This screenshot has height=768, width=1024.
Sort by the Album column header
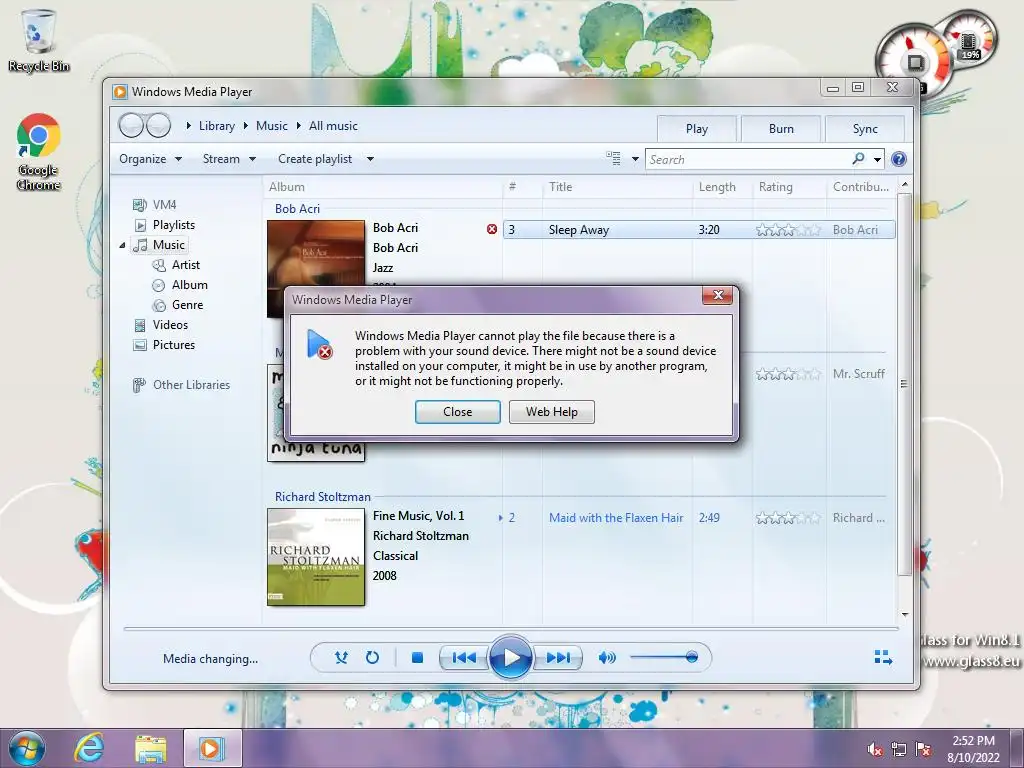[x=287, y=187]
